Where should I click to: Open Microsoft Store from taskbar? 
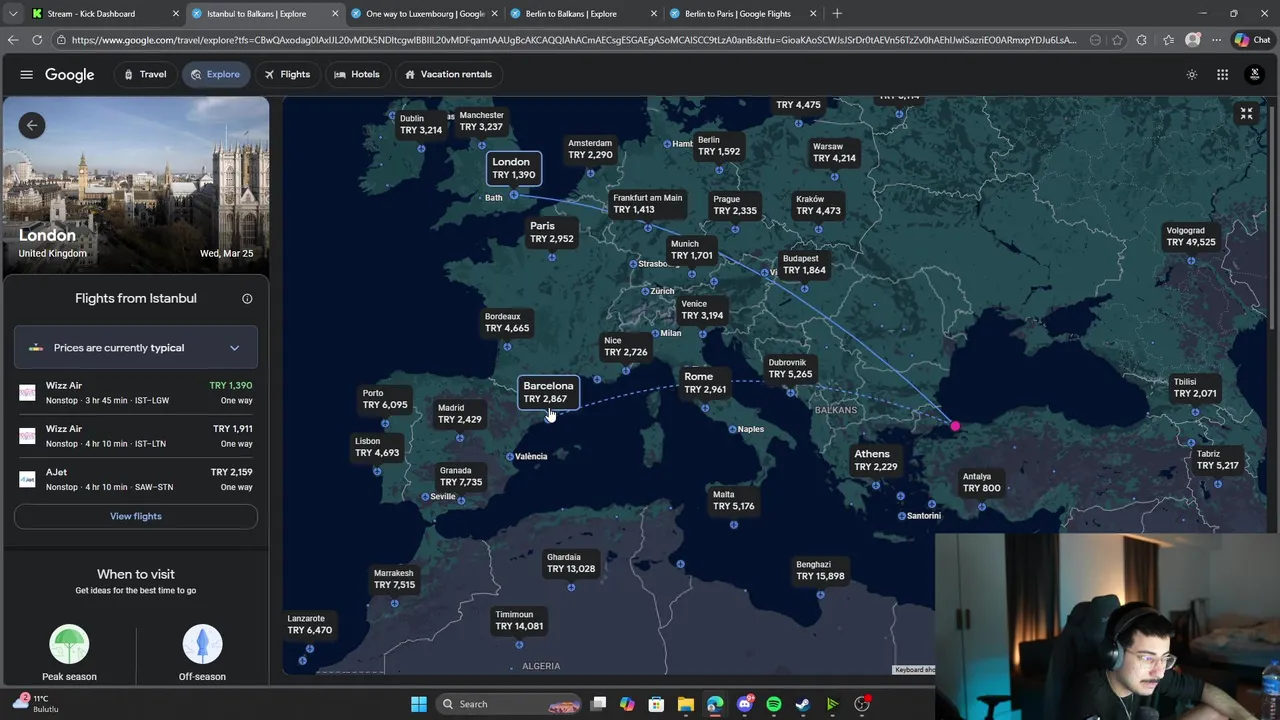tap(656, 704)
